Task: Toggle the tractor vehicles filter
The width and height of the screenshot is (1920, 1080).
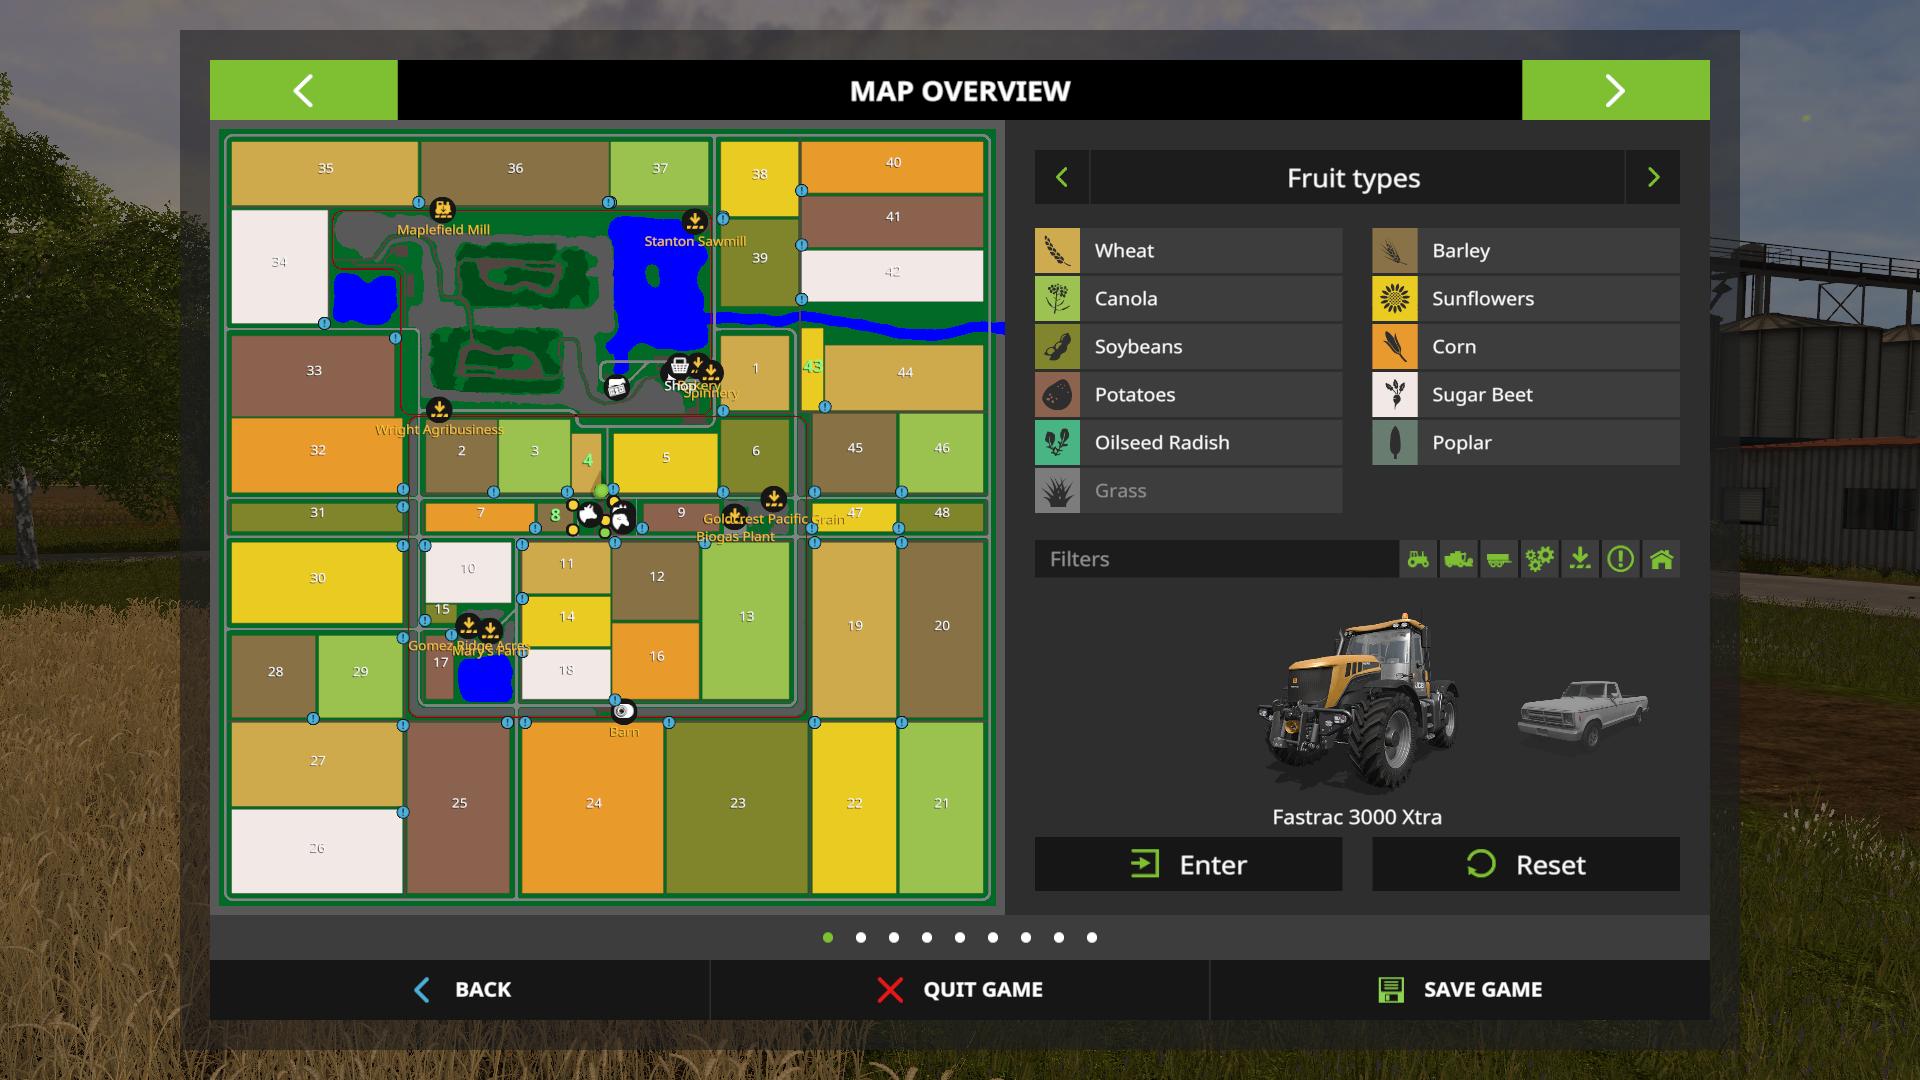Action: (1418, 559)
